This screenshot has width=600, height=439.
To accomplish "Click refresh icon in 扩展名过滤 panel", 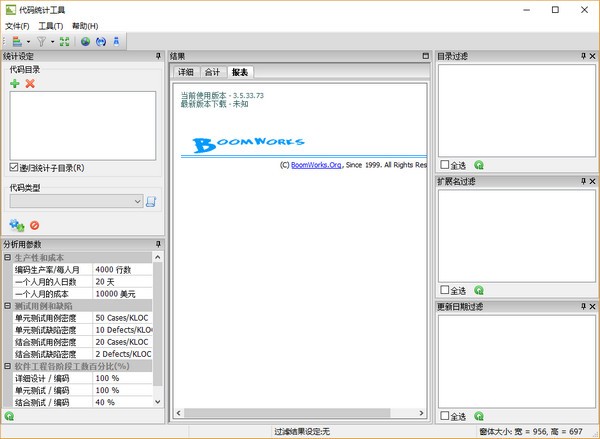I will click(x=479, y=290).
